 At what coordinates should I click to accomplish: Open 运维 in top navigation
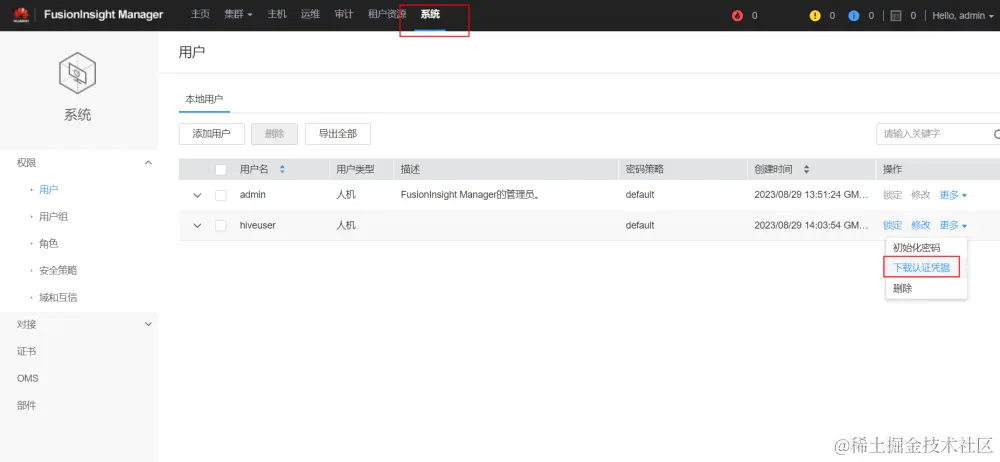point(311,15)
